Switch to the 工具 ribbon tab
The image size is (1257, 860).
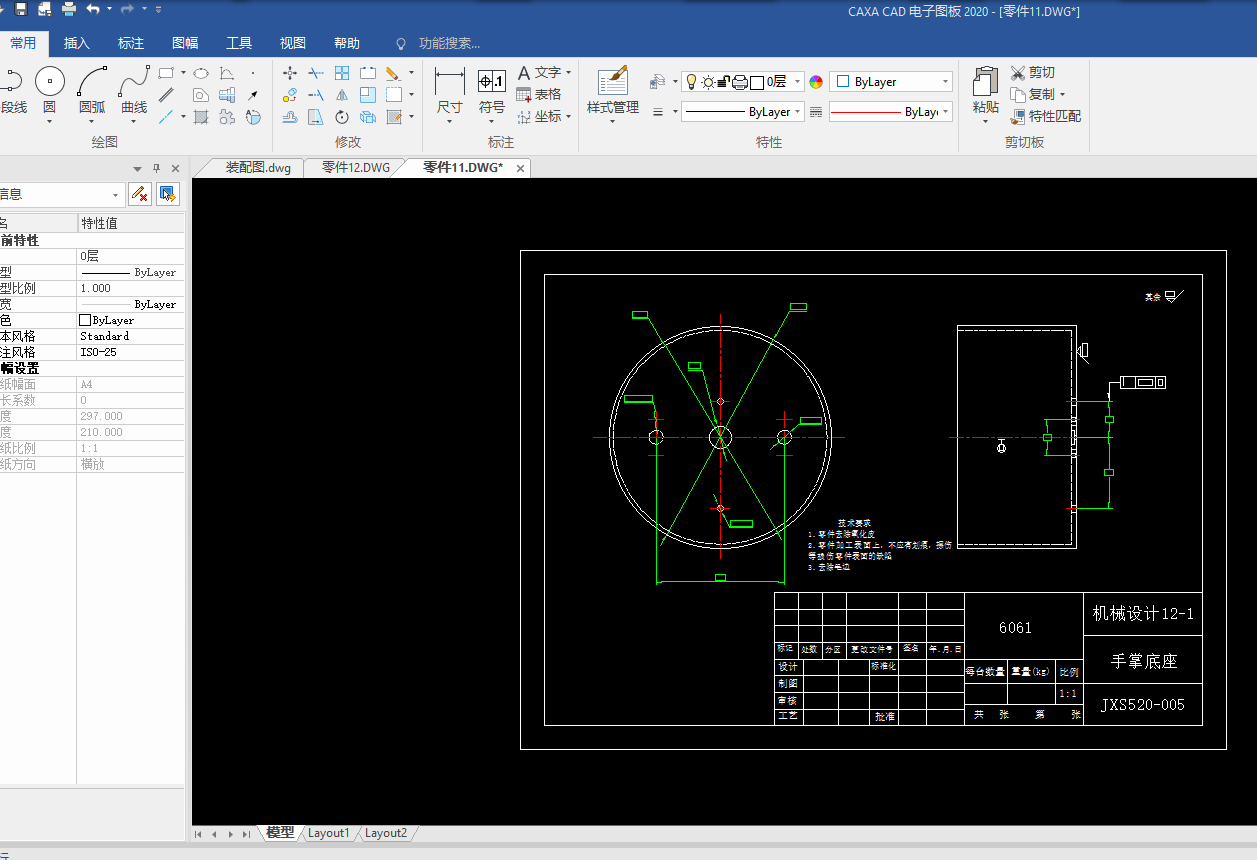pos(239,43)
